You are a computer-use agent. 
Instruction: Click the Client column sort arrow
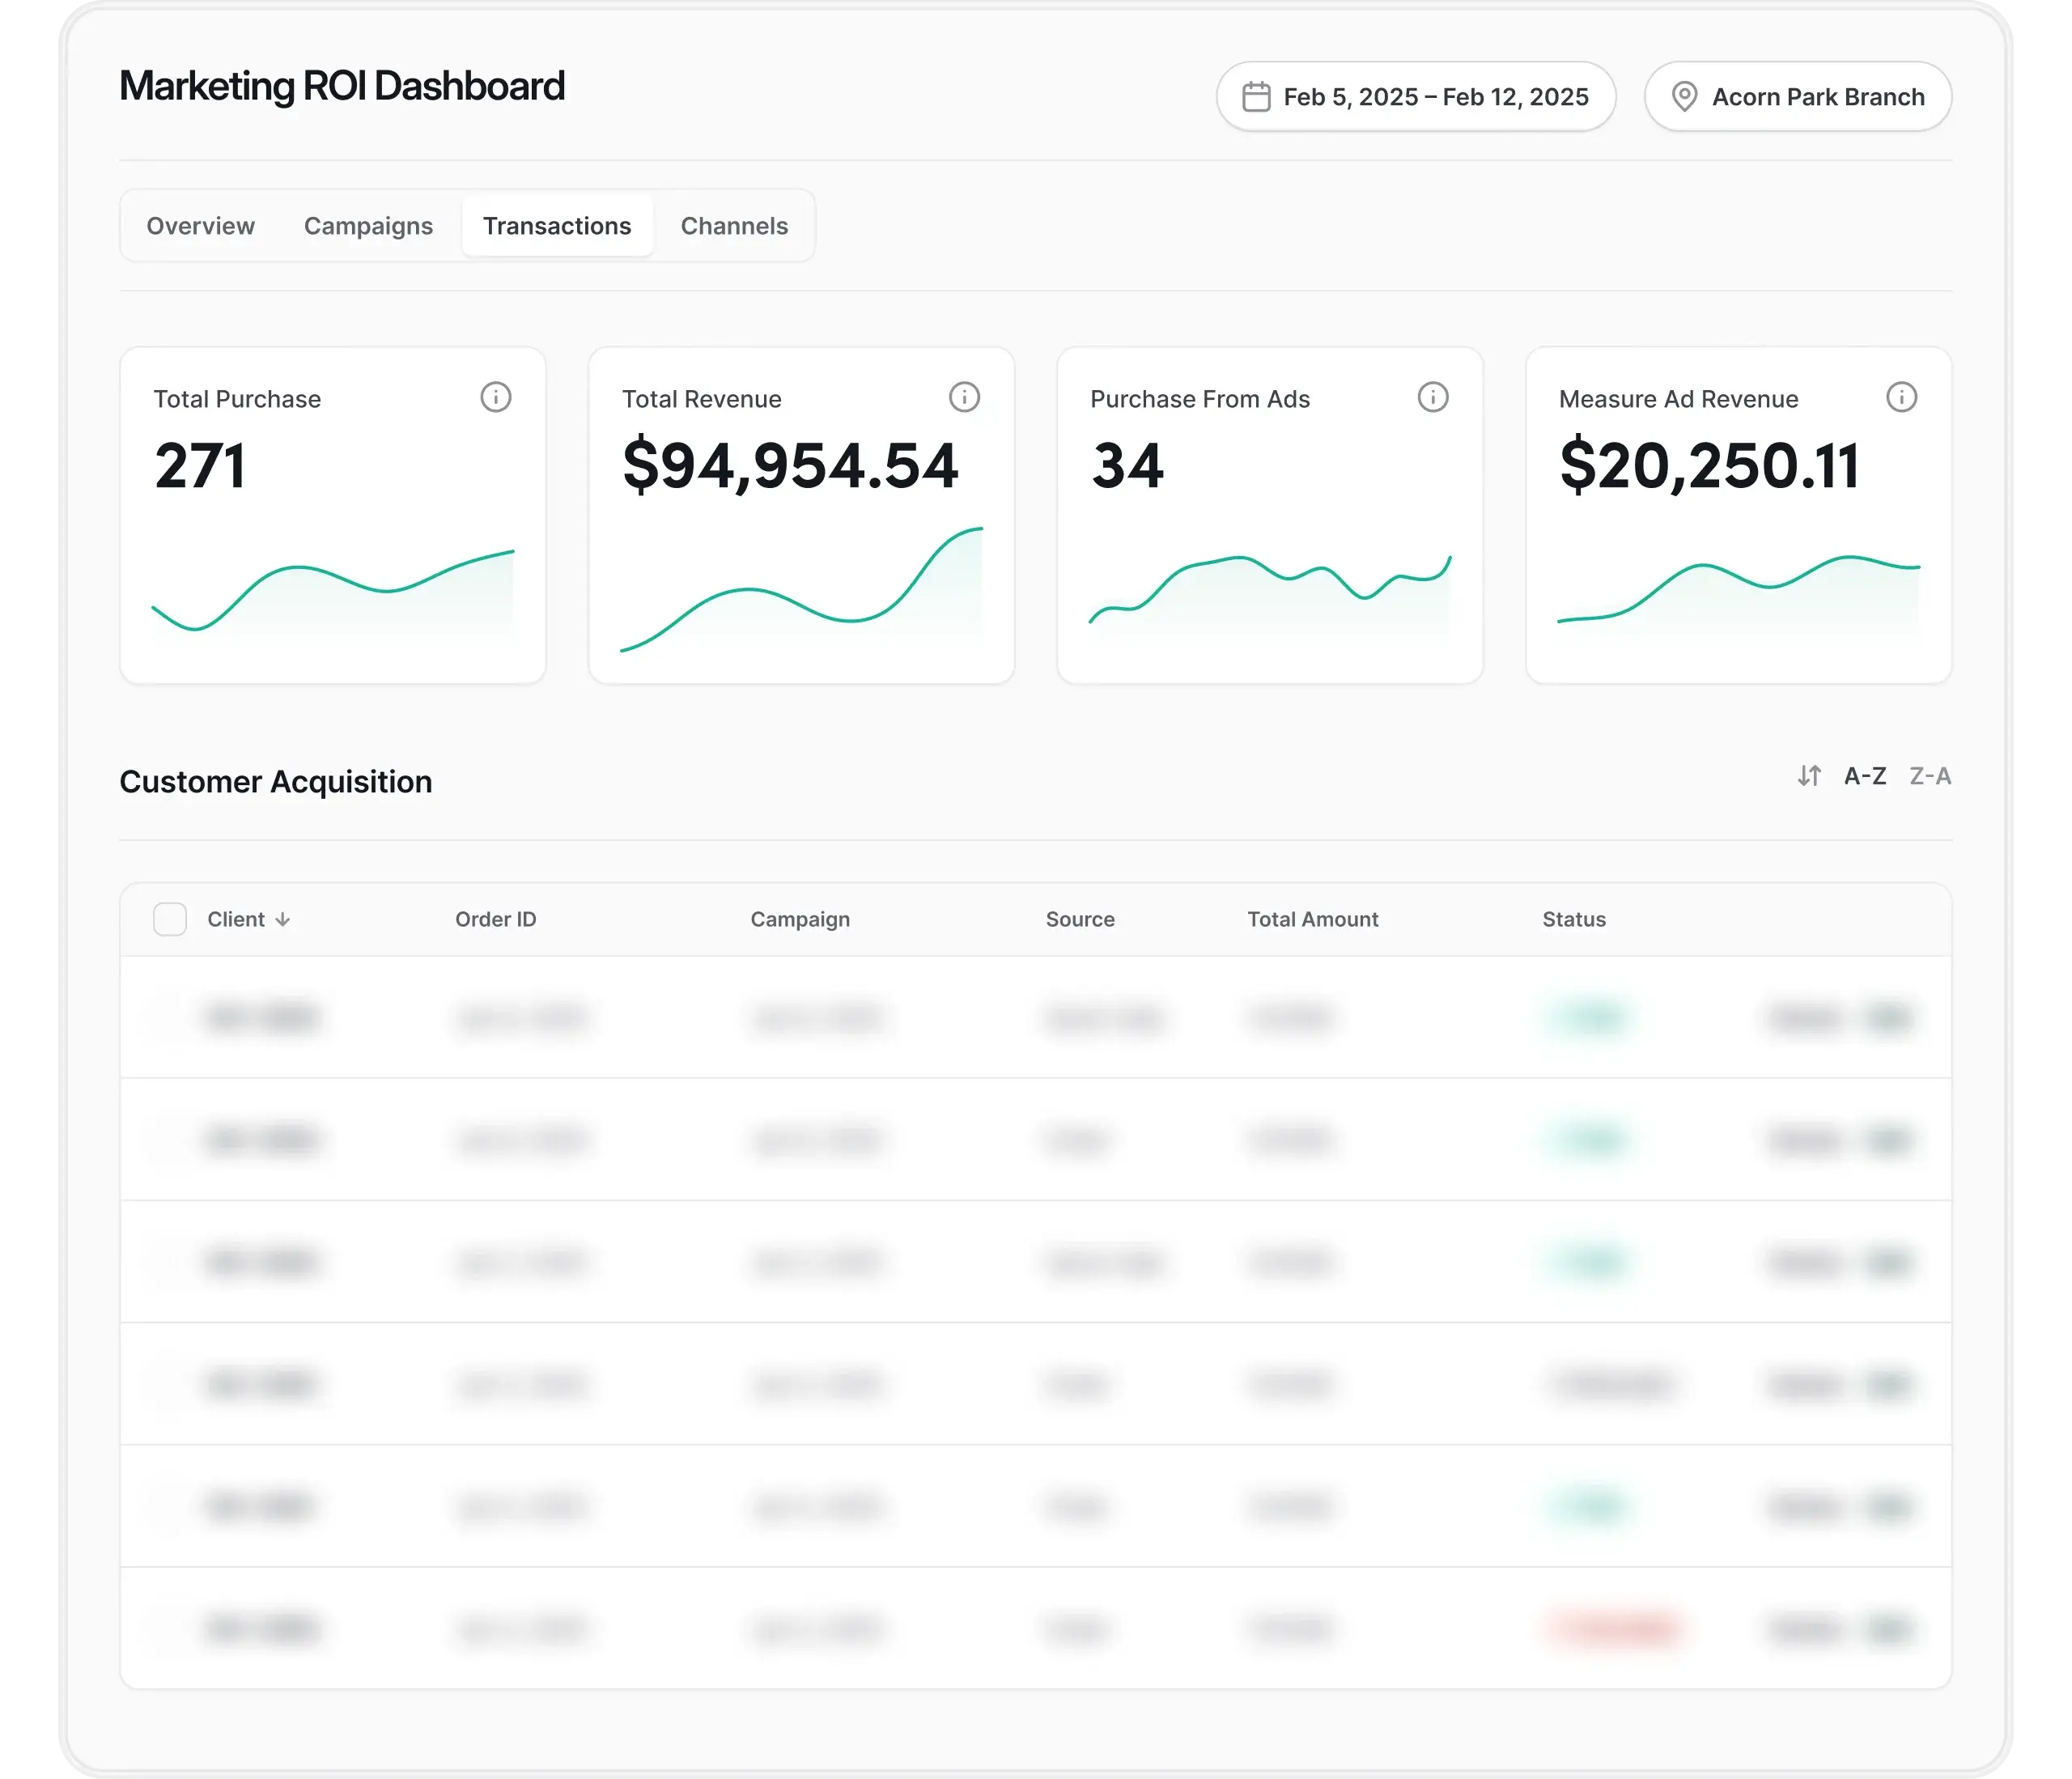point(283,920)
